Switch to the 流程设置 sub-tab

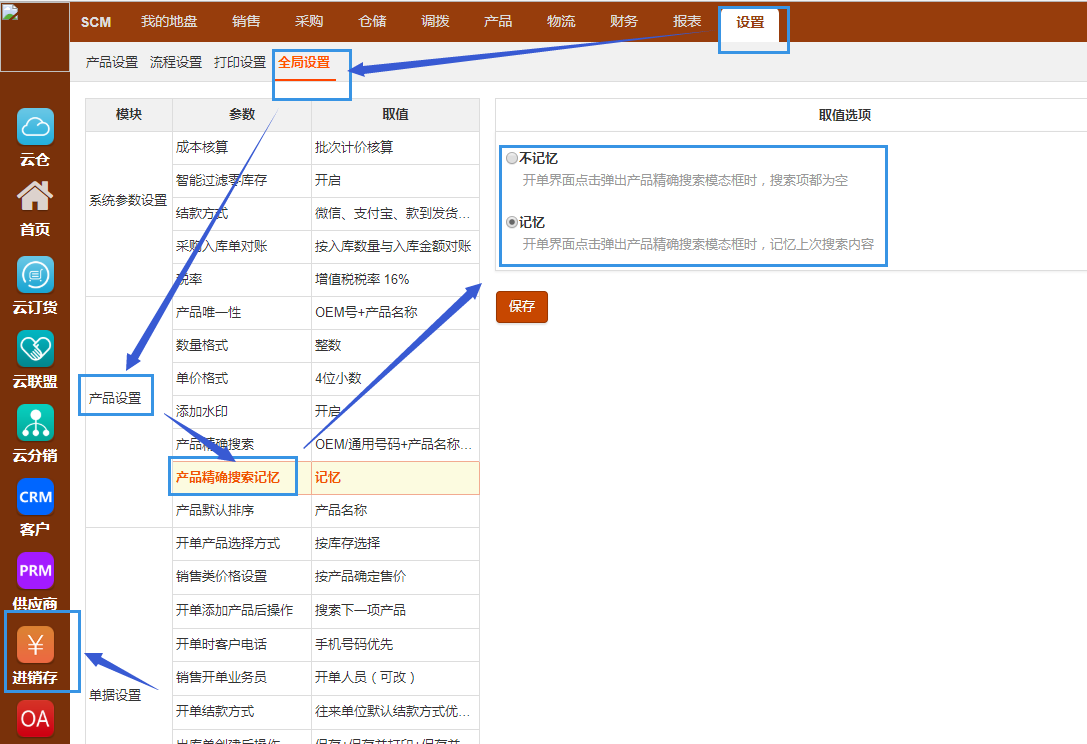176,62
